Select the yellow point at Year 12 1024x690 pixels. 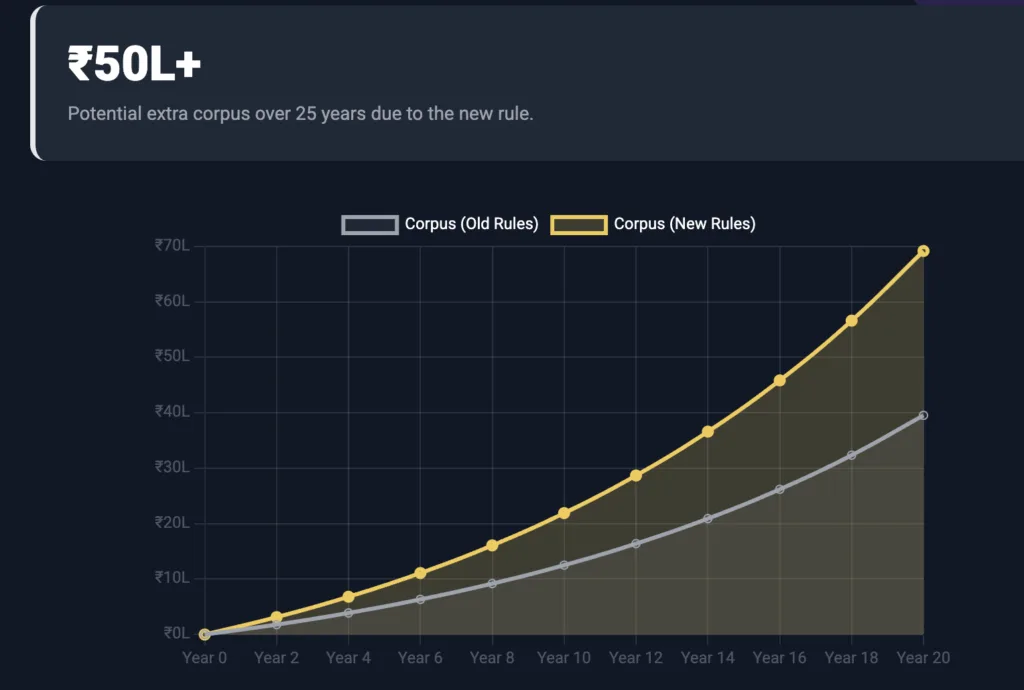(x=636, y=475)
